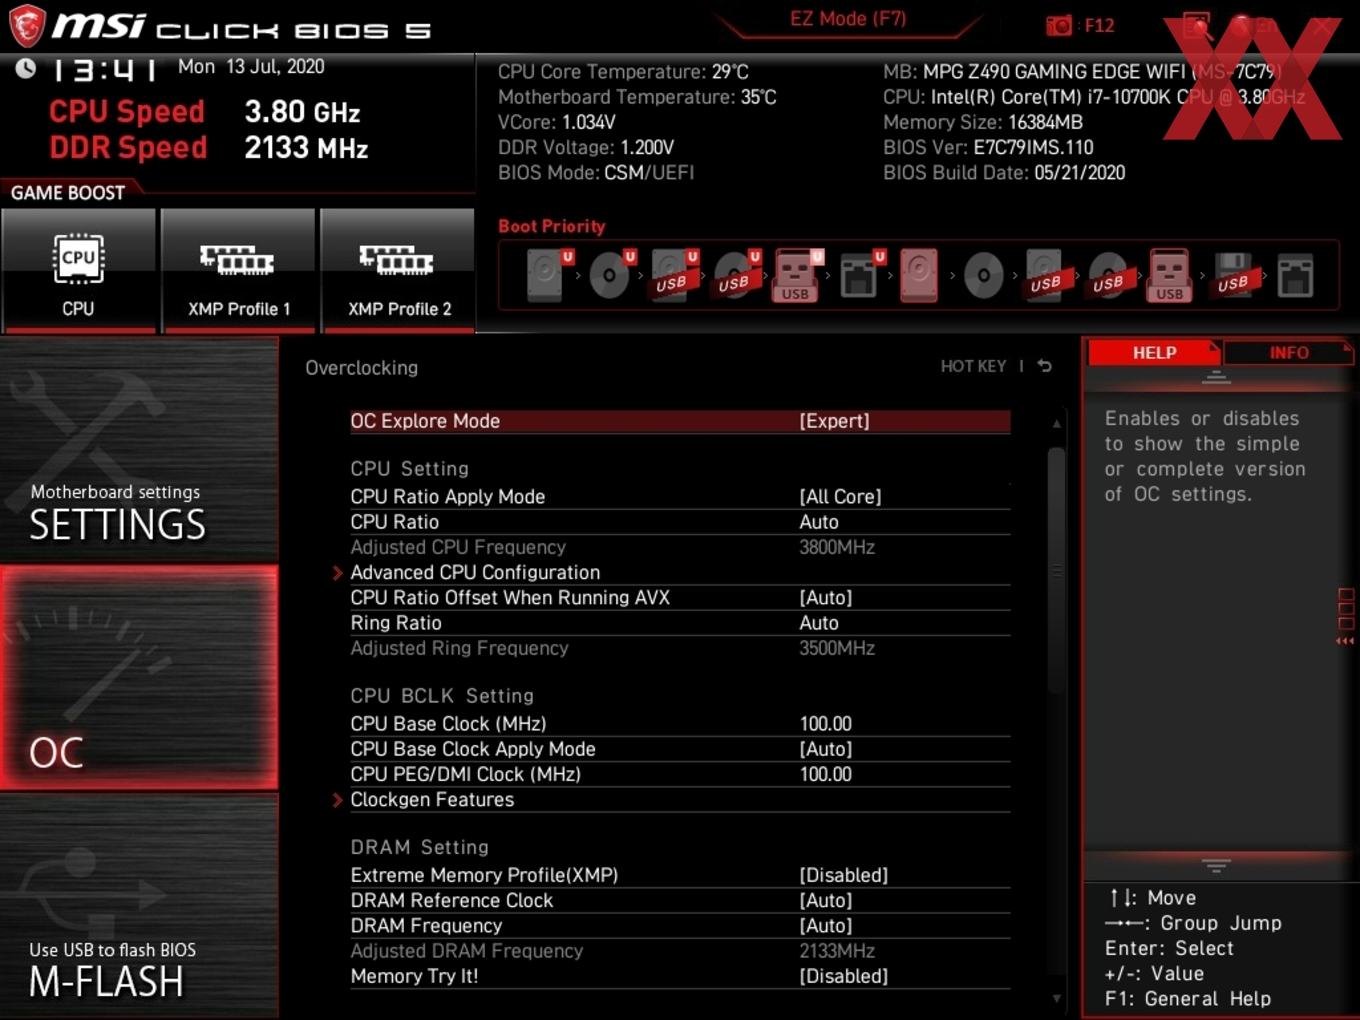This screenshot has width=1360, height=1020.
Task: Click CPU Core Temperature: 29°C readout
Action: click(x=623, y=72)
